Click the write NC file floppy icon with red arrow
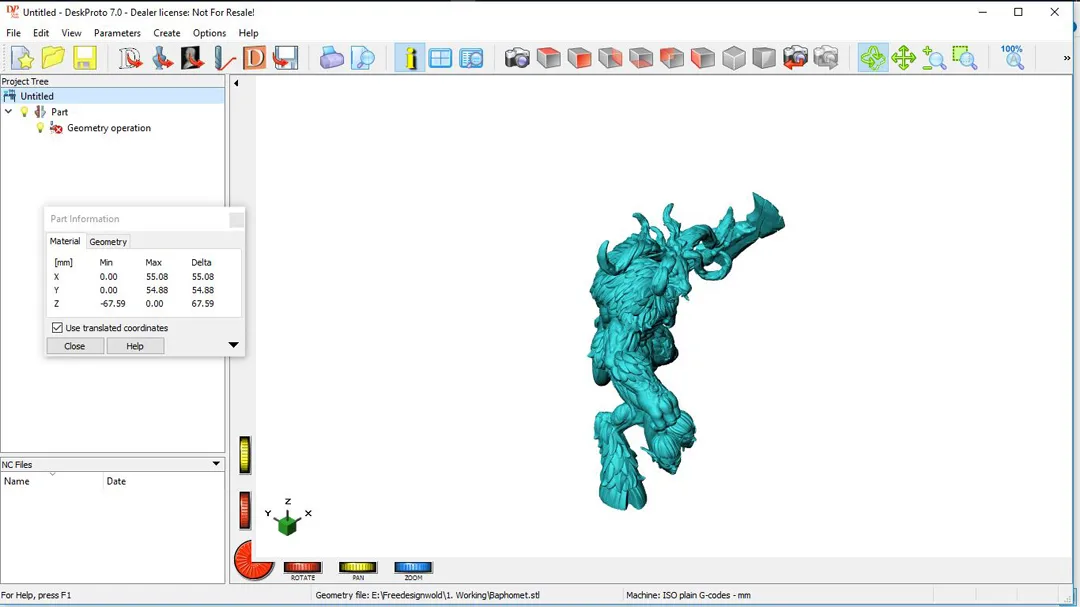Screen dimensions: 1080x607 click(x=285, y=58)
